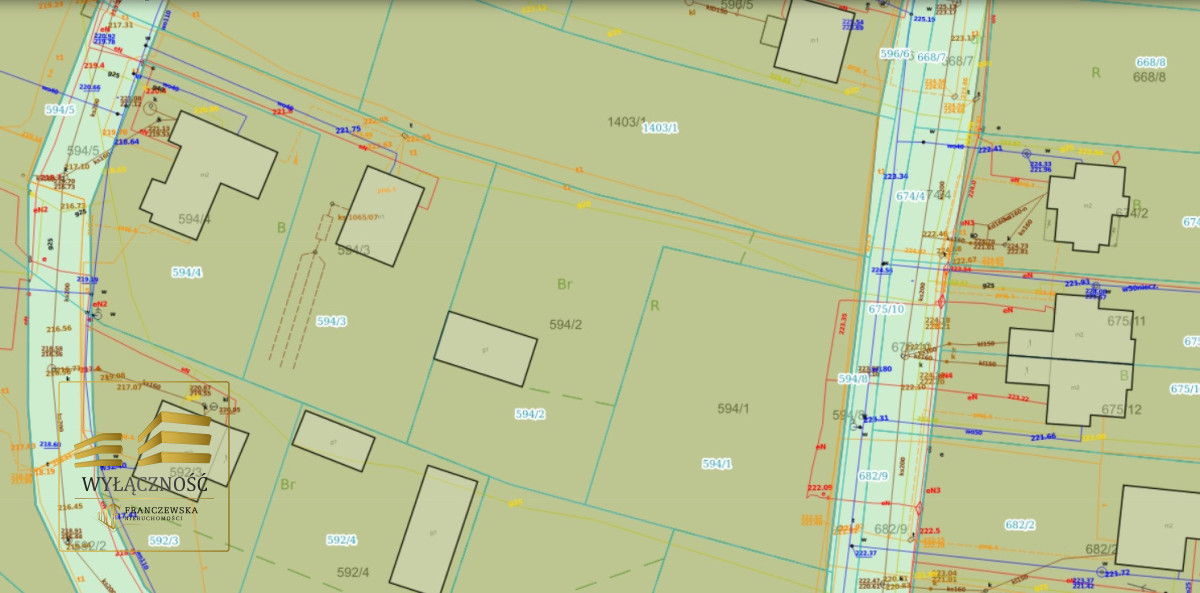Click the white 1403/1 parcel number label
Viewport: 1200px width, 593px height.
click(660, 128)
